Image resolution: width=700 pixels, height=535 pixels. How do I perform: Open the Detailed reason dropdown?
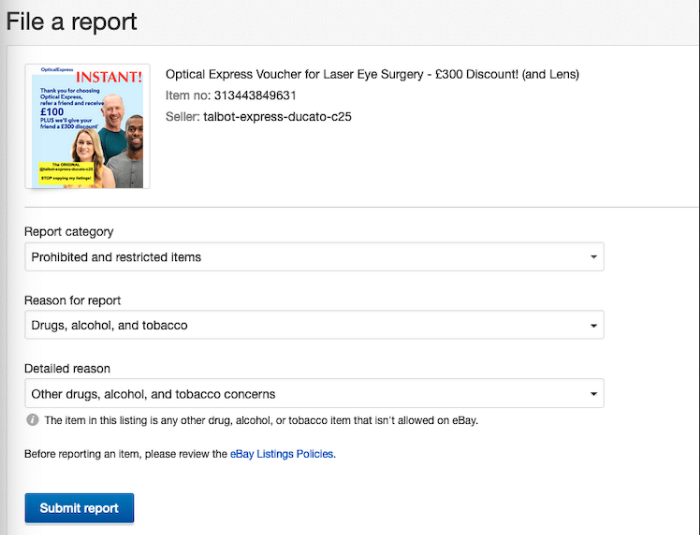click(x=314, y=393)
